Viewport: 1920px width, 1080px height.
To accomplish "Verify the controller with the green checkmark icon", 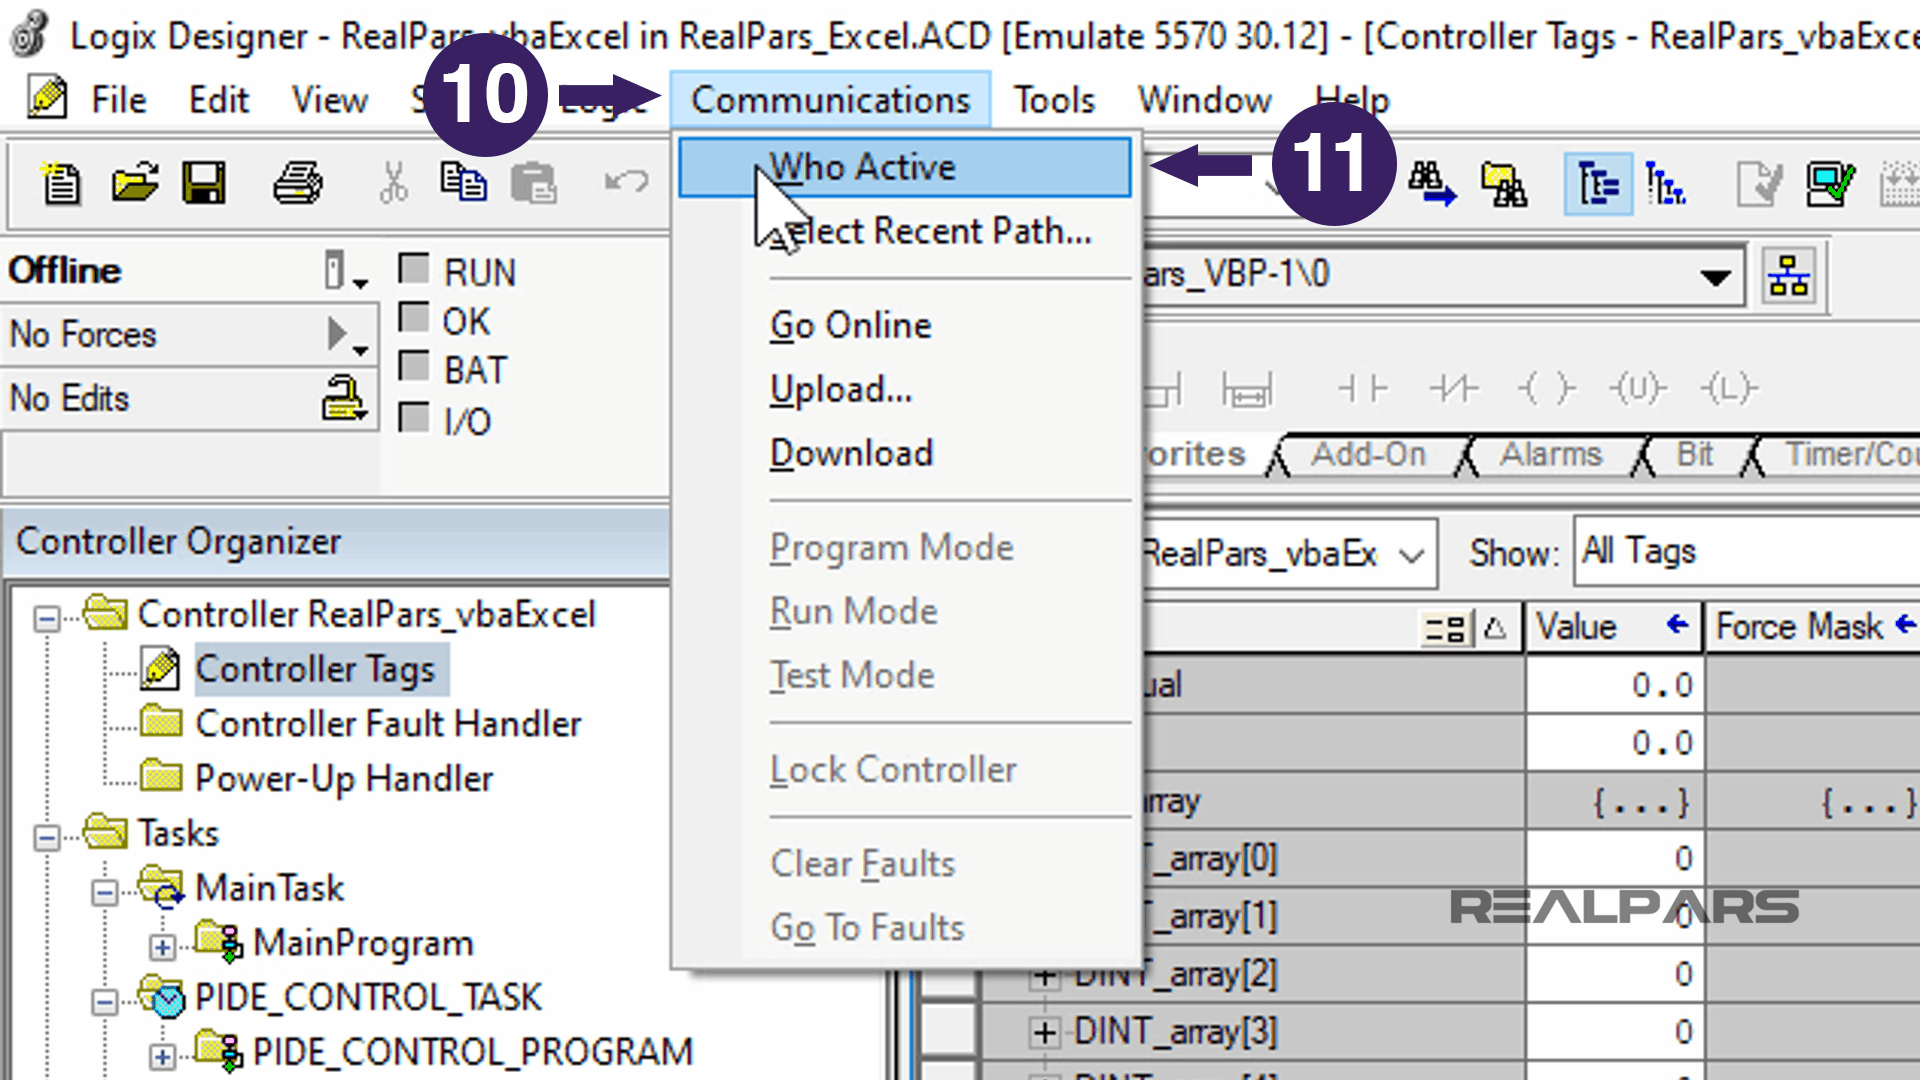I will (x=1830, y=183).
